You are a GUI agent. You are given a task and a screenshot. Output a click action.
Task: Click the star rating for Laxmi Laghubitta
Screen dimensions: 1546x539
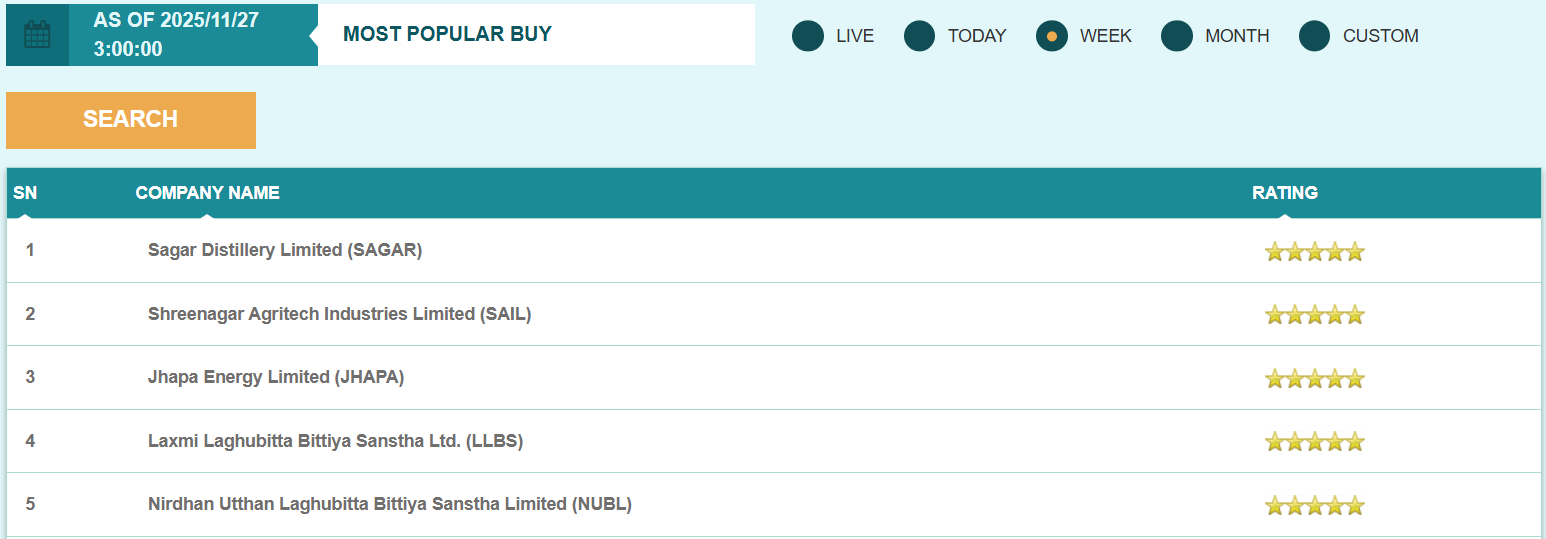point(1314,441)
